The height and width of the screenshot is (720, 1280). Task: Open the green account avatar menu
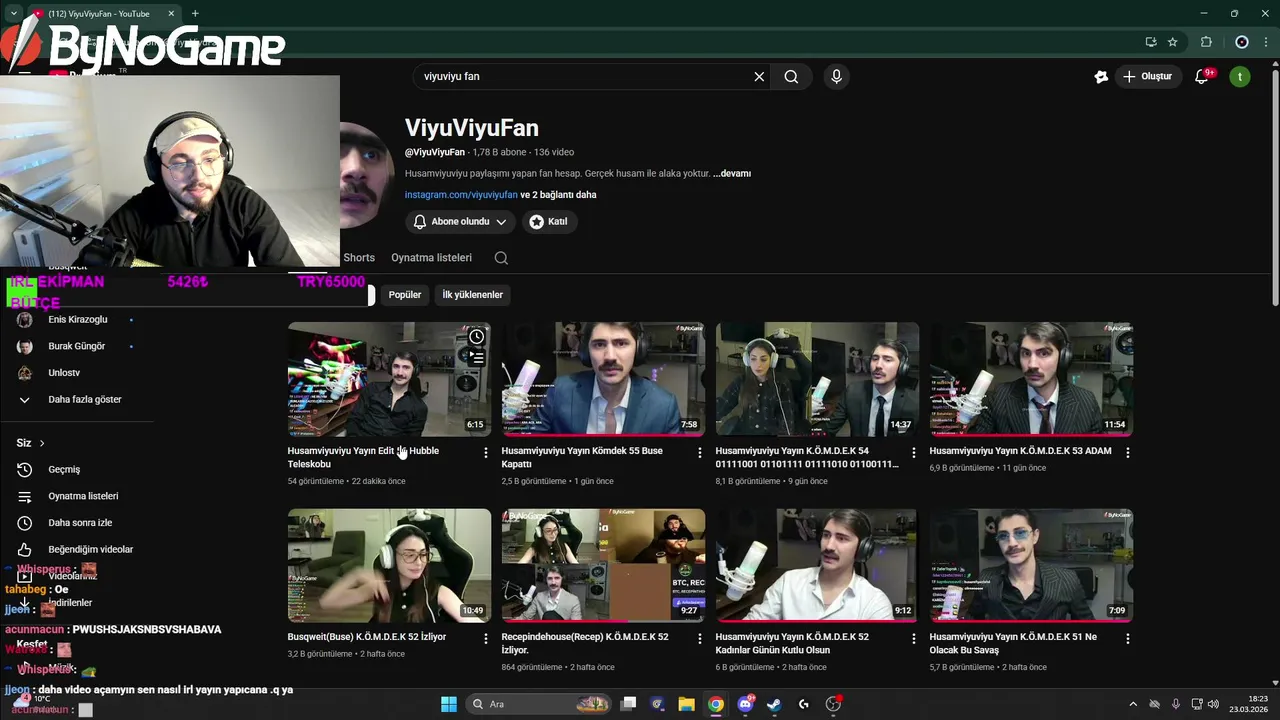pyautogui.click(x=1240, y=77)
